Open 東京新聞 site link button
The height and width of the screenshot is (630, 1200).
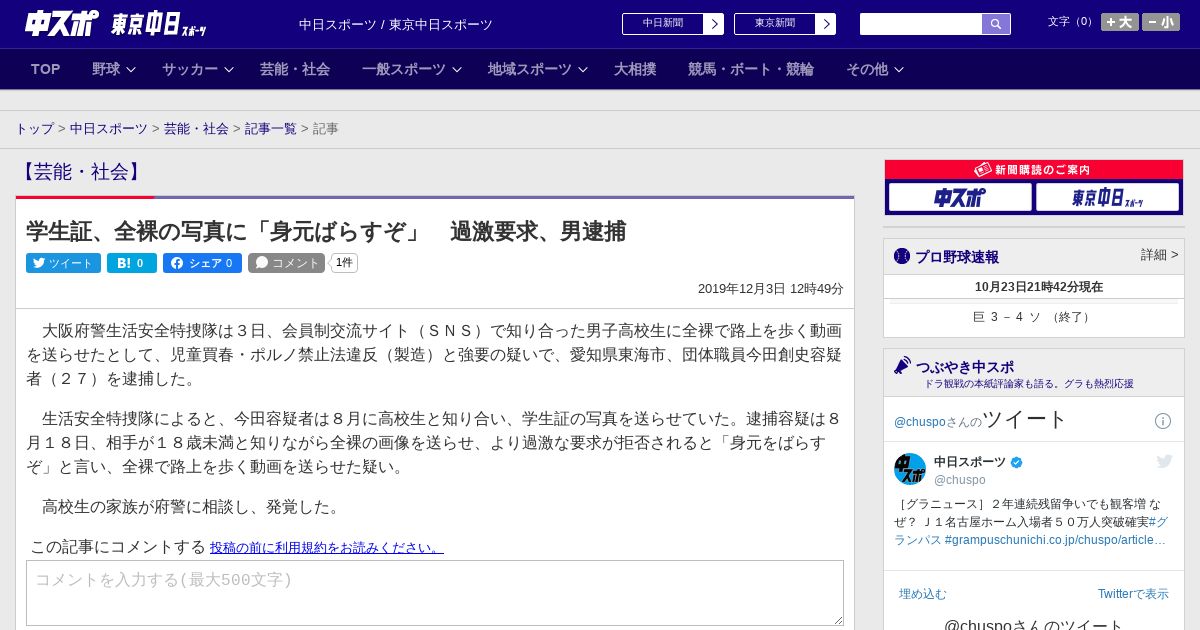[775, 24]
